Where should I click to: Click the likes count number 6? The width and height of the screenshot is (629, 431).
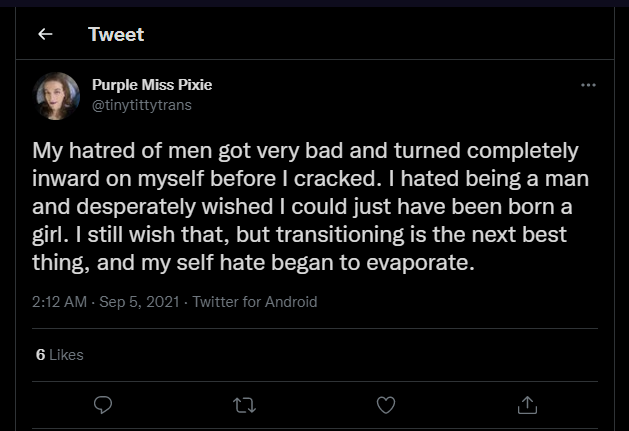pos(40,355)
